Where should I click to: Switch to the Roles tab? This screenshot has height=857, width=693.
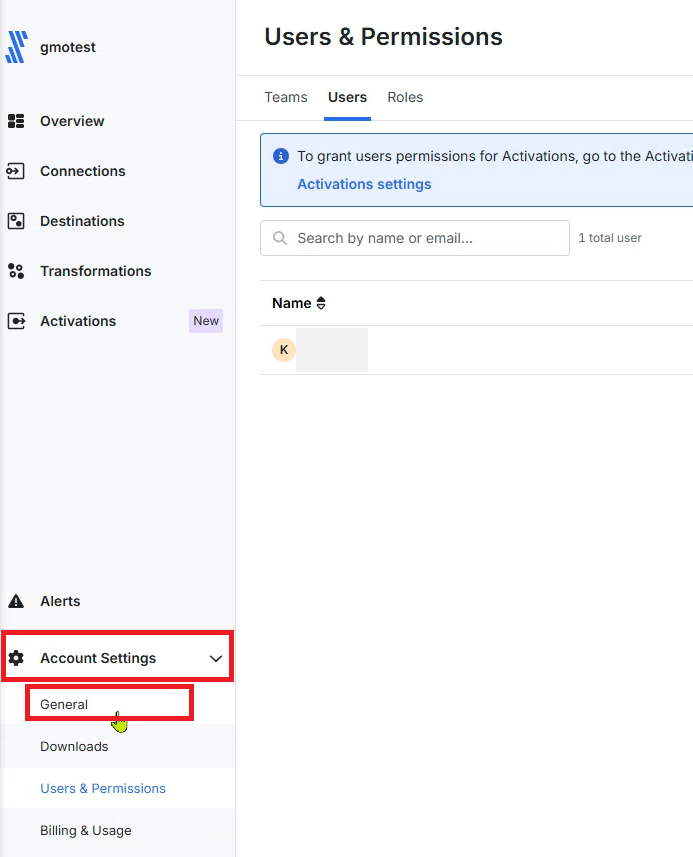(x=405, y=97)
